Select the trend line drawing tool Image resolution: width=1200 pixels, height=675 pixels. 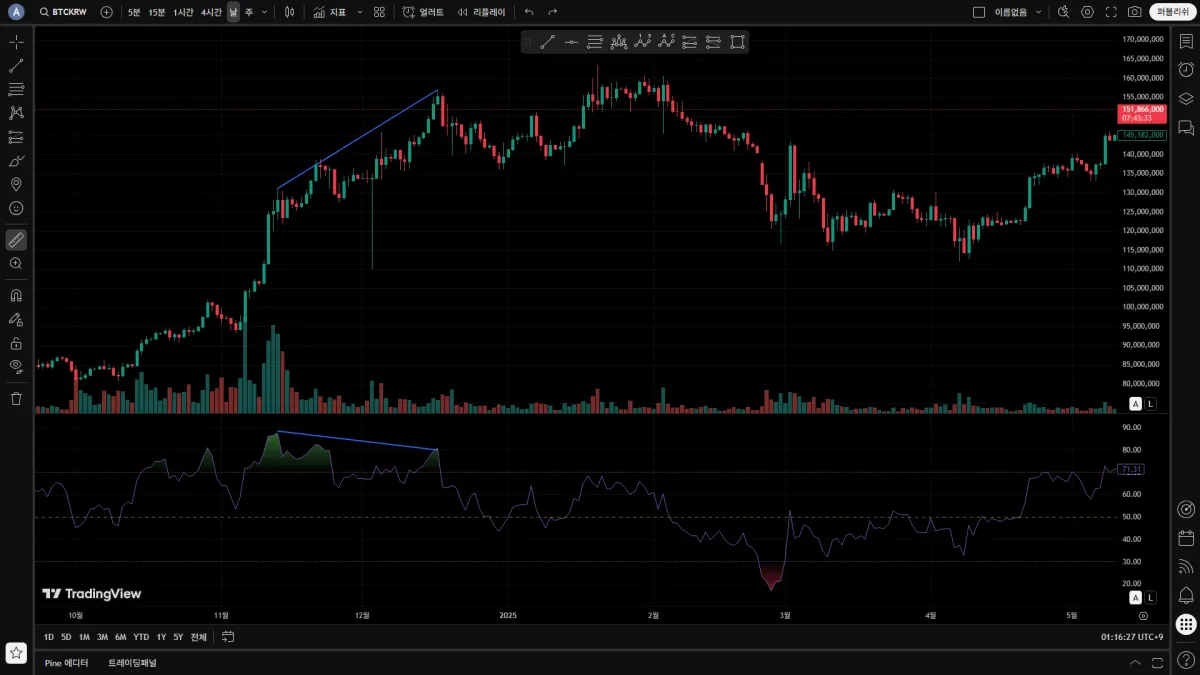16,65
